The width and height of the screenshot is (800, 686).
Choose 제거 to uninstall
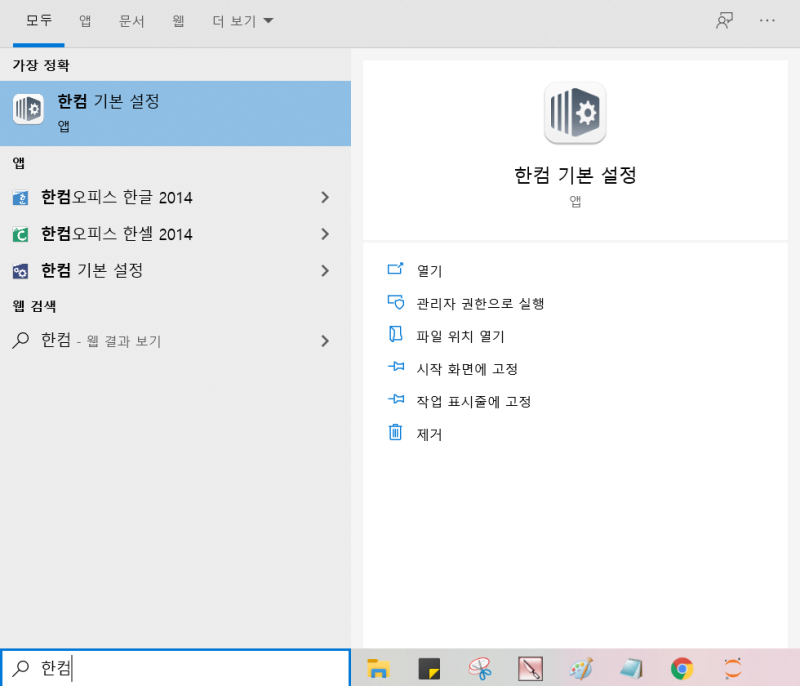coord(429,434)
